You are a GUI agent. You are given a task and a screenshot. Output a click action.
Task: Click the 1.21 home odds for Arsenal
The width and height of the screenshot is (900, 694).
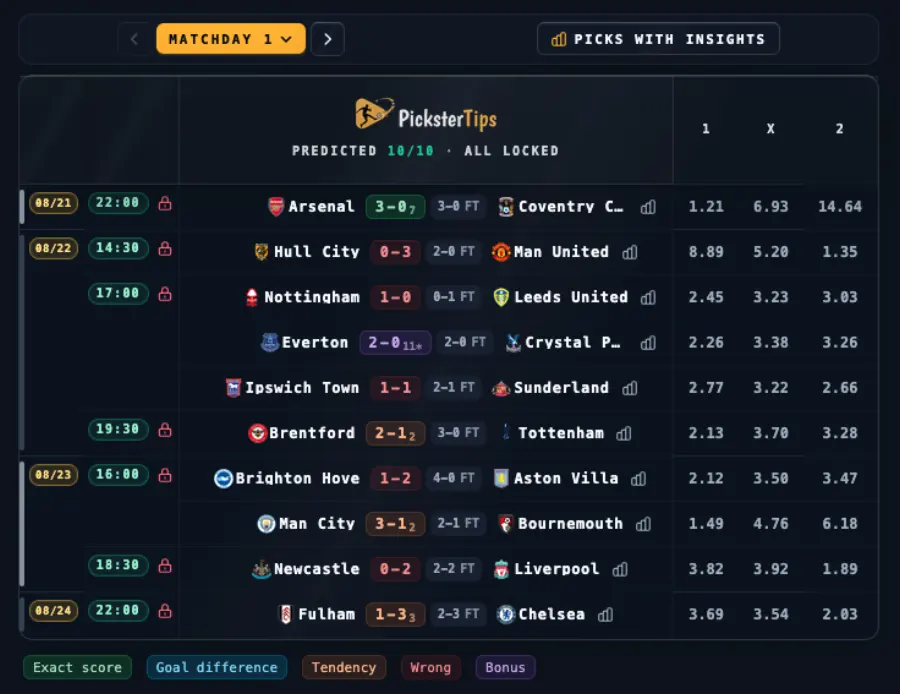coord(706,207)
